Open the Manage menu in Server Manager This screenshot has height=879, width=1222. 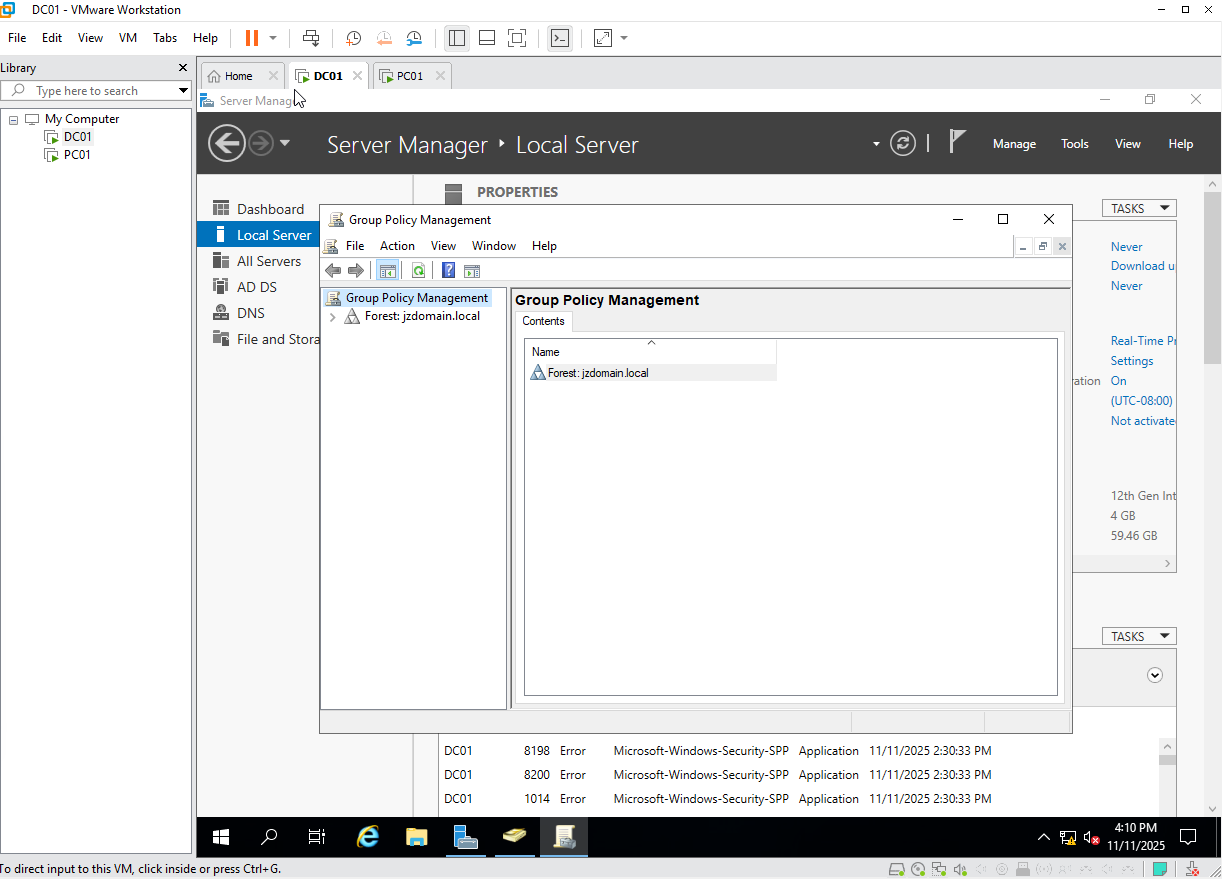[x=1013, y=143]
